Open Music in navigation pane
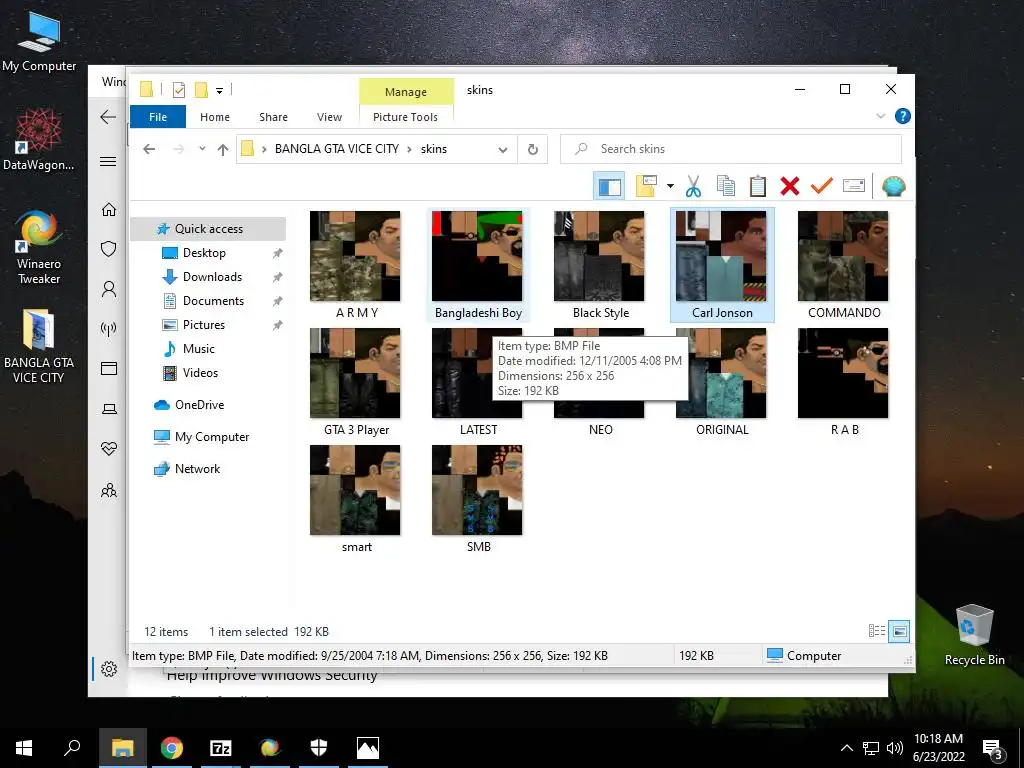1024x768 pixels. [199, 349]
